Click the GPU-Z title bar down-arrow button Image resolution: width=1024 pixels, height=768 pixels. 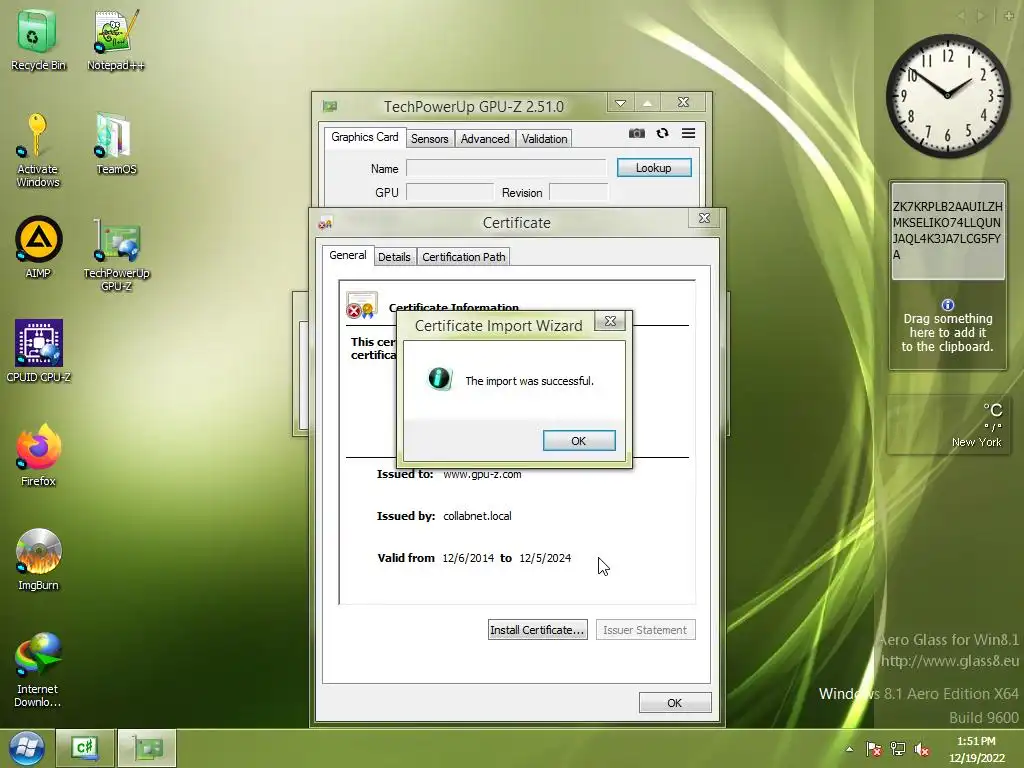[620, 103]
